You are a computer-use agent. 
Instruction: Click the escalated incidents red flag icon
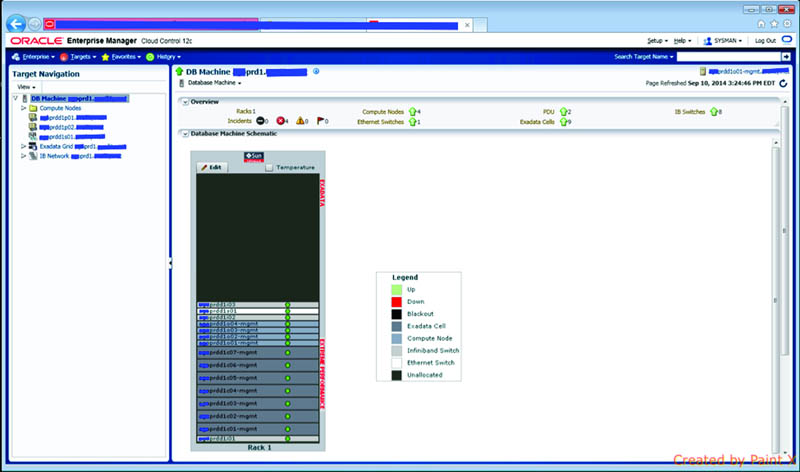(x=320, y=121)
